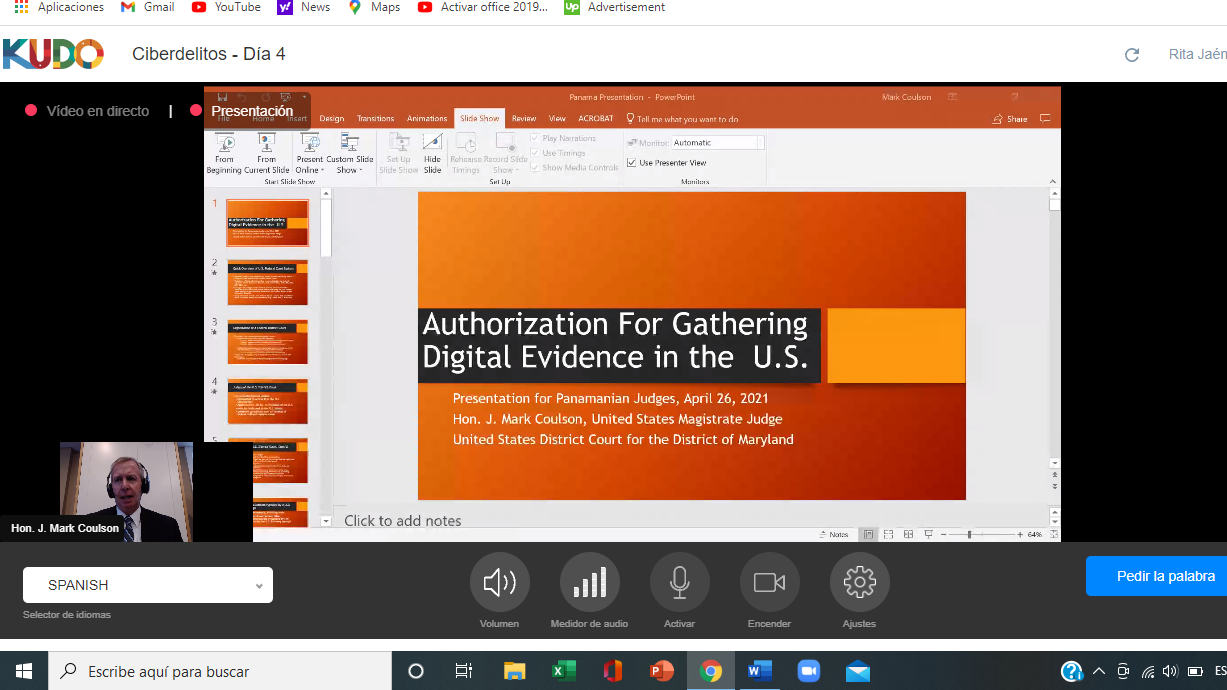
Task: Open the Windows Start menu
Action: pos(24,671)
